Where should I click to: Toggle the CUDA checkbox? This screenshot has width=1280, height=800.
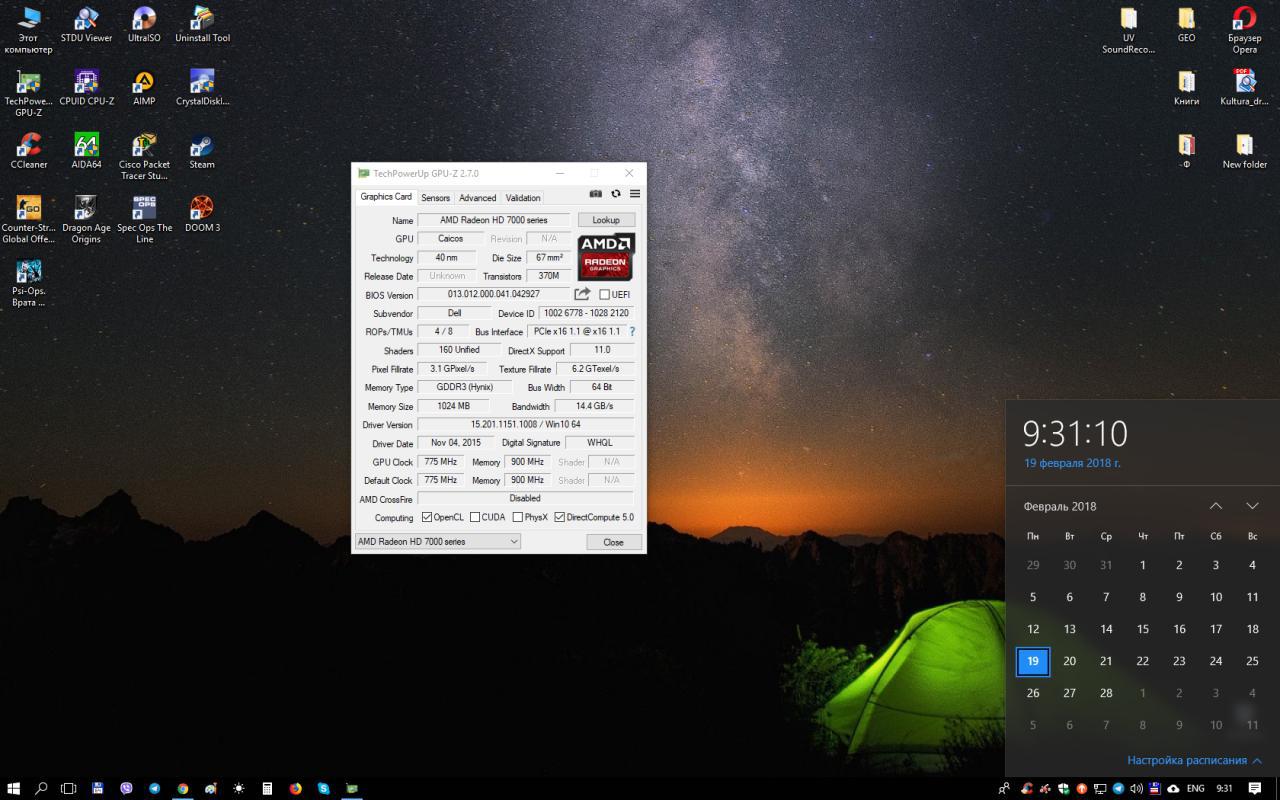click(475, 517)
